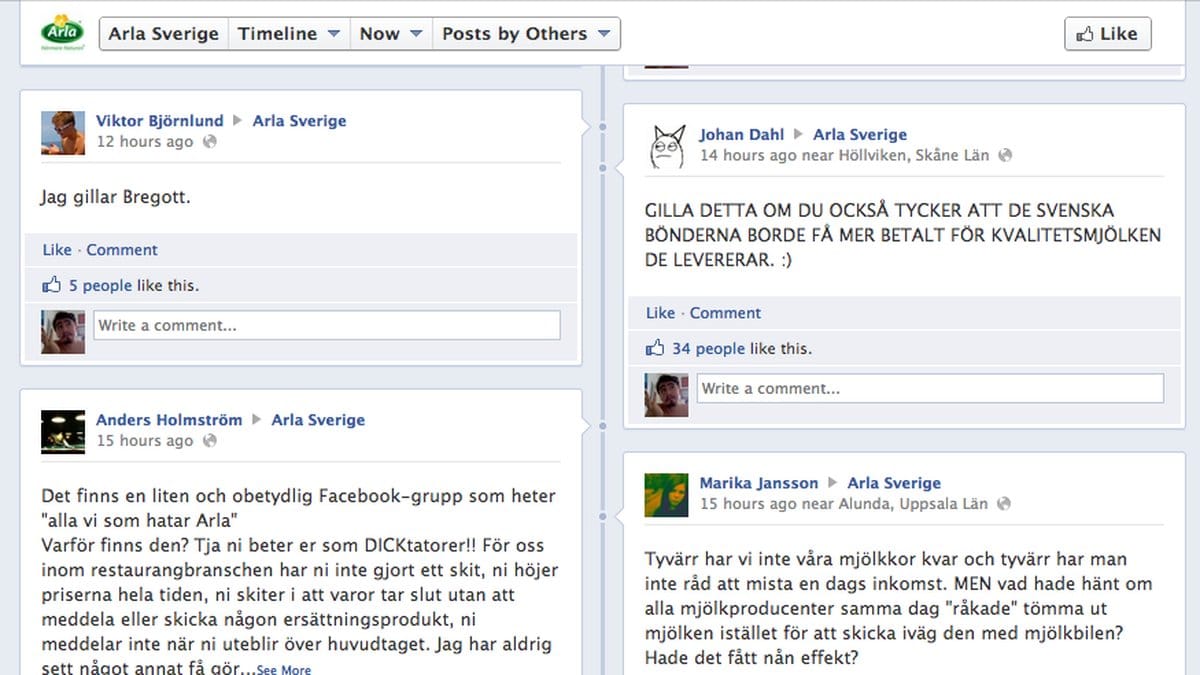Open the Posts by Others filter
This screenshot has width=1200, height=675.
coord(526,33)
